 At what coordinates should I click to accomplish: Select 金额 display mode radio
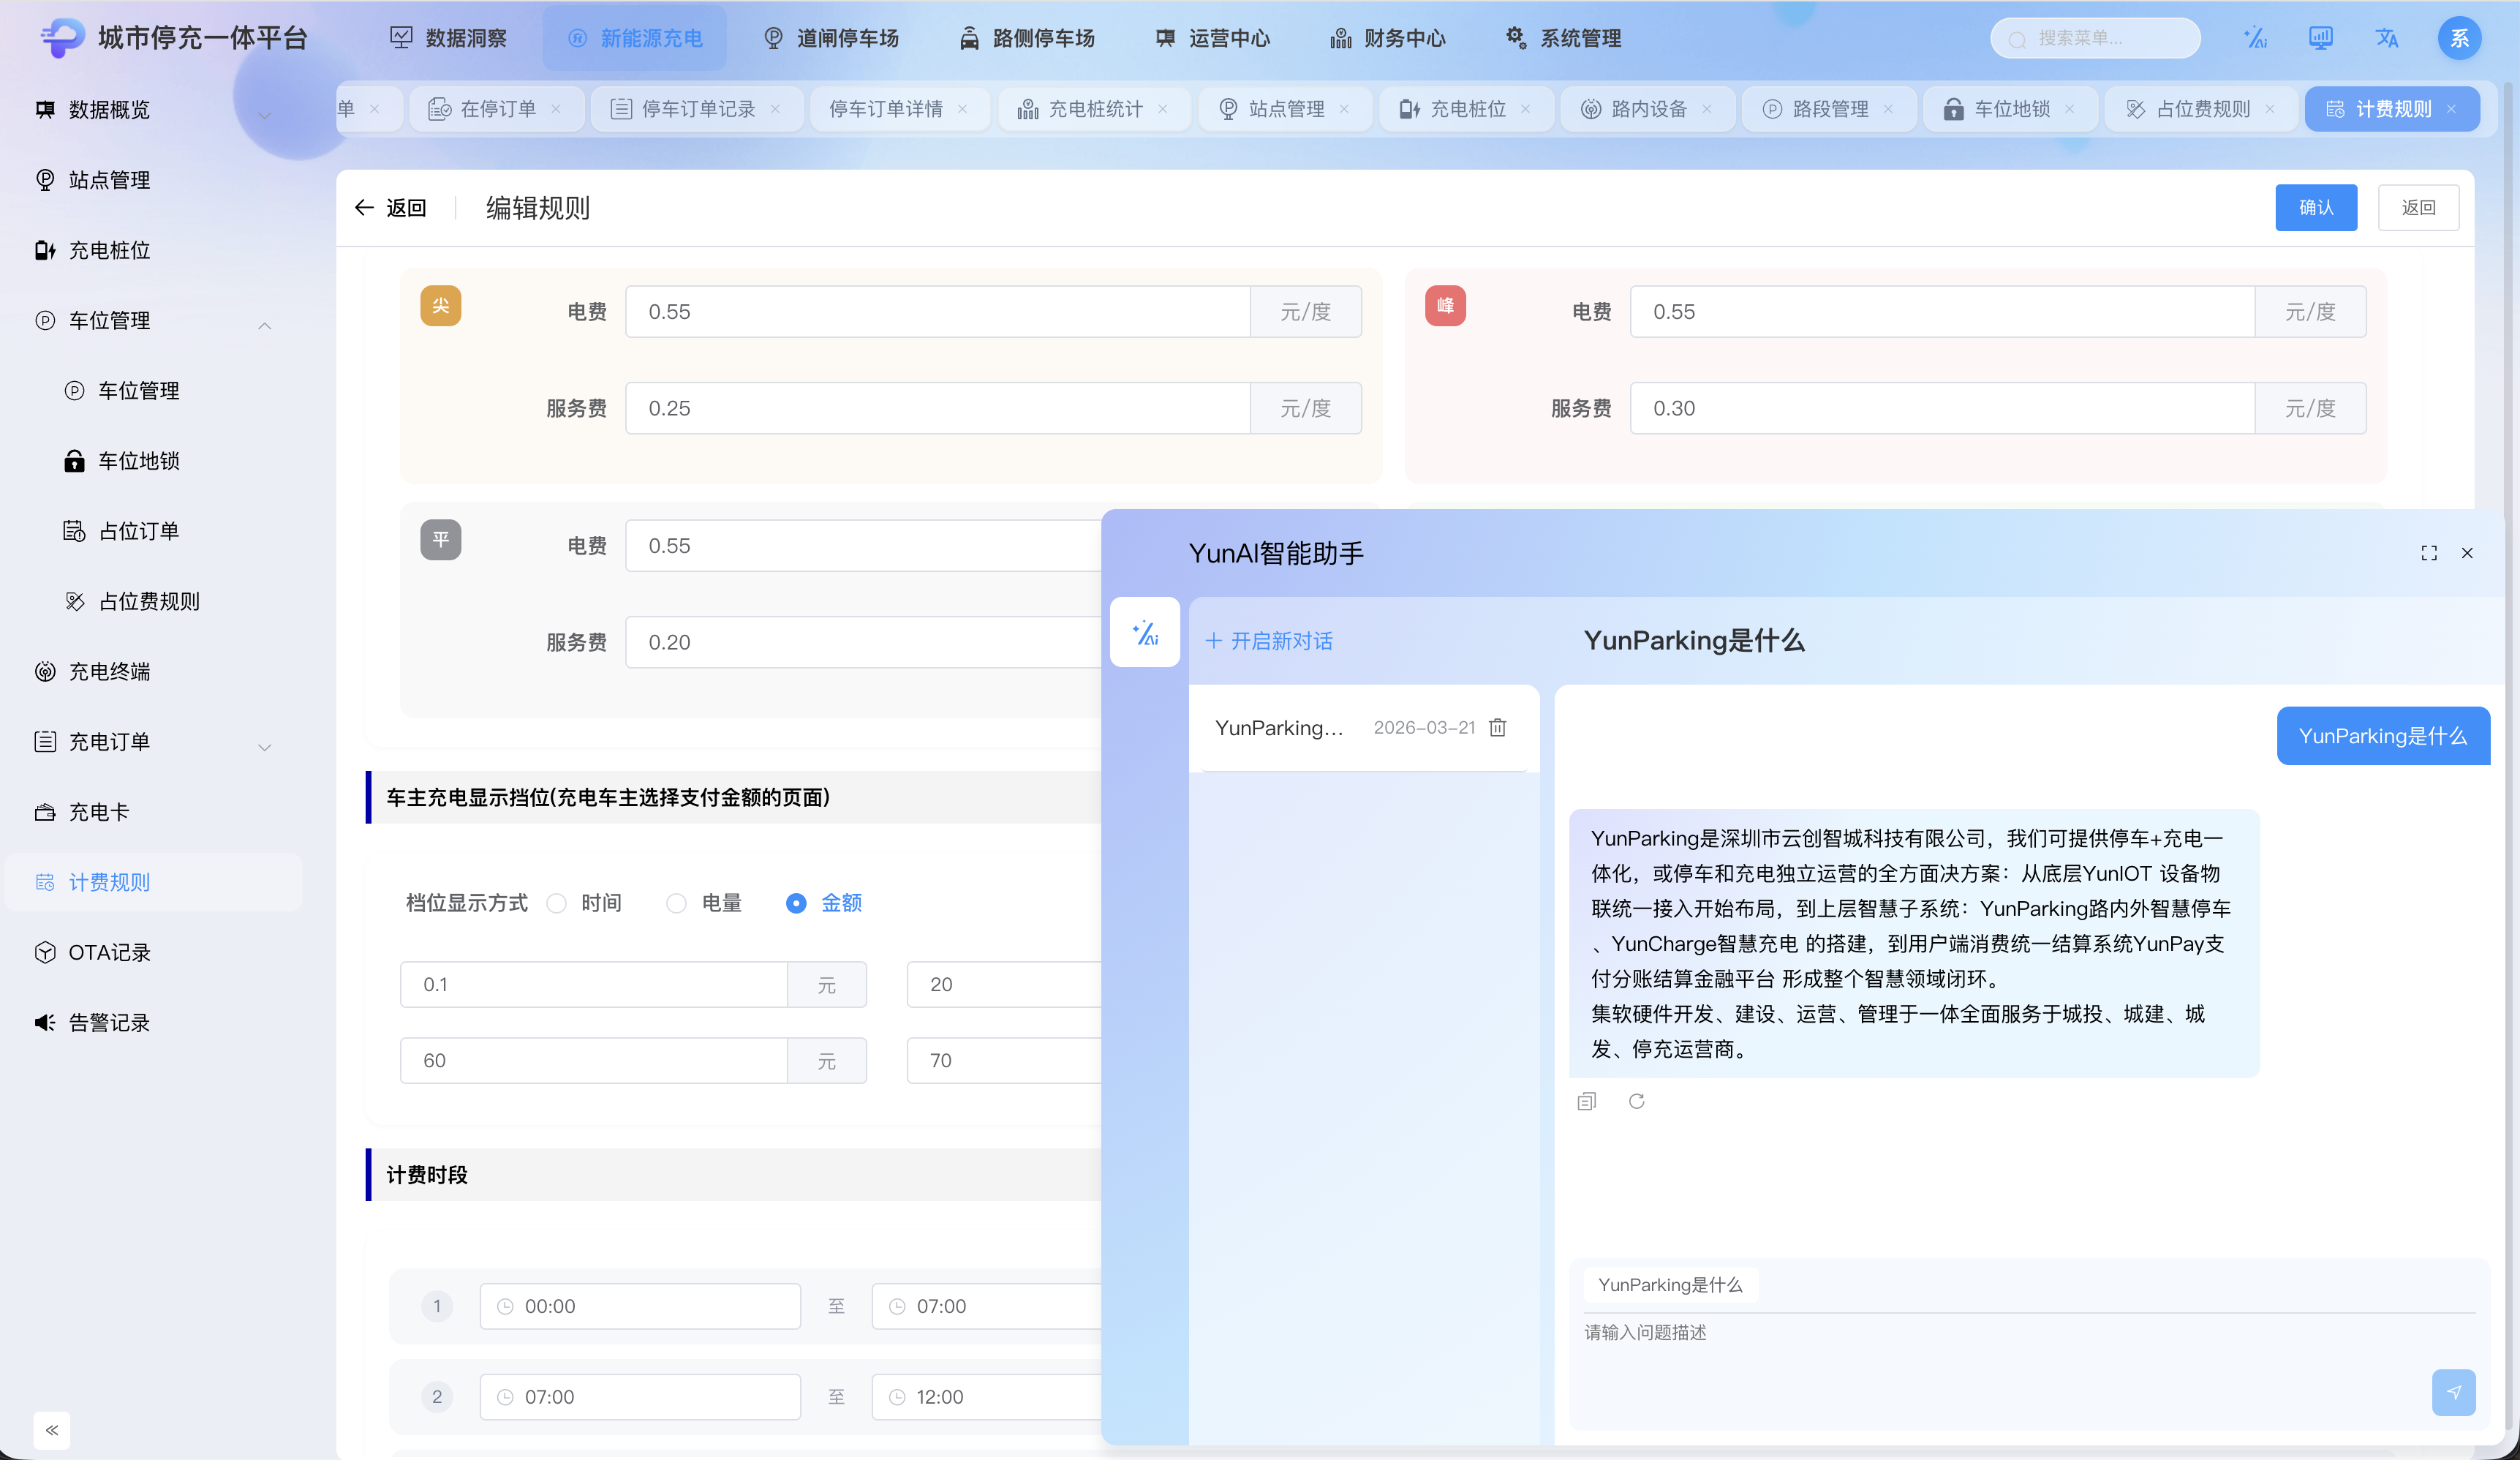pos(796,903)
